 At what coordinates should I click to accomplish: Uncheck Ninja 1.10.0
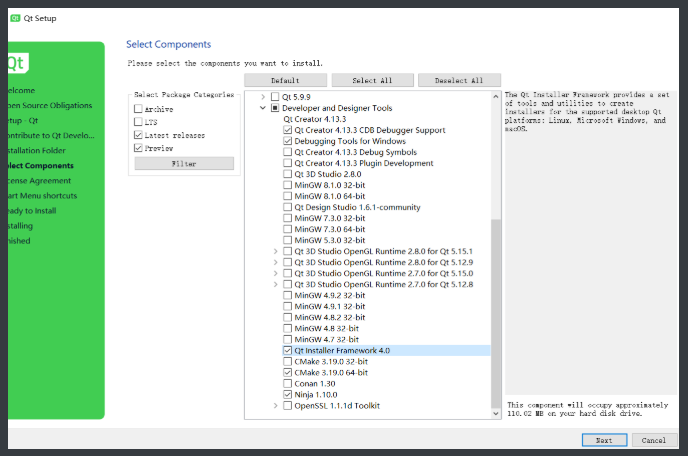tap(287, 395)
